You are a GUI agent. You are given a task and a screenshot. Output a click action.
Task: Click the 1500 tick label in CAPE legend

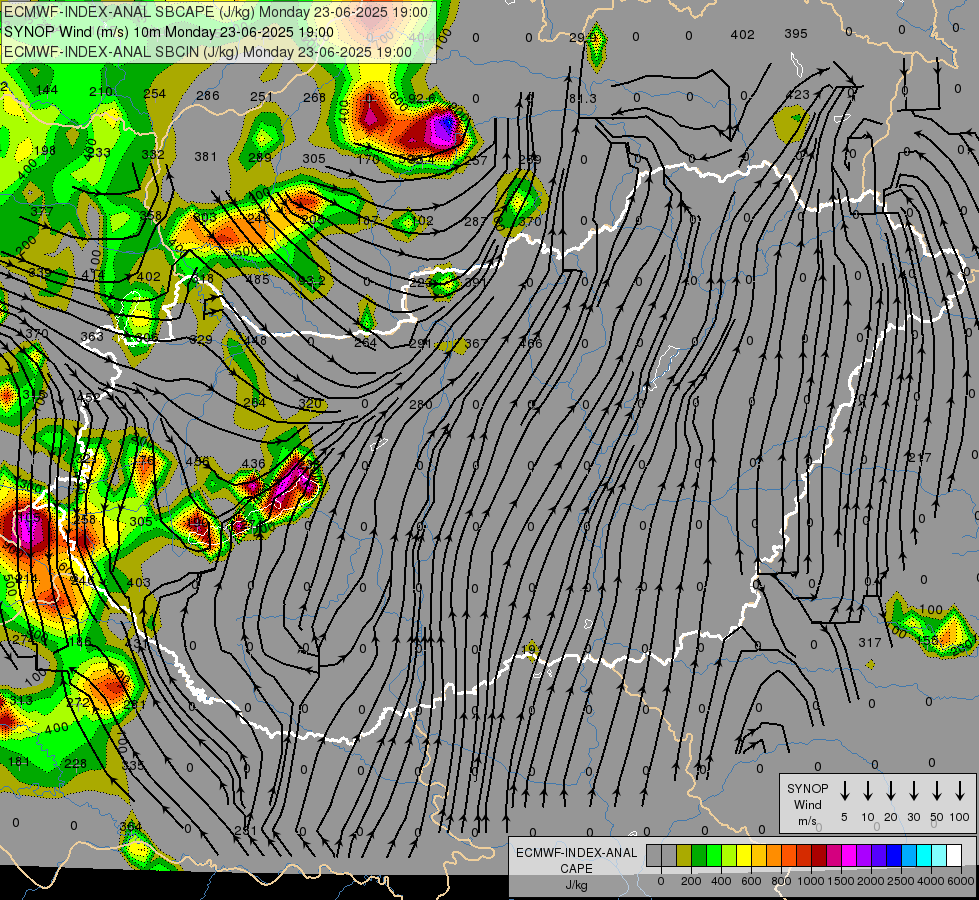(x=841, y=881)
